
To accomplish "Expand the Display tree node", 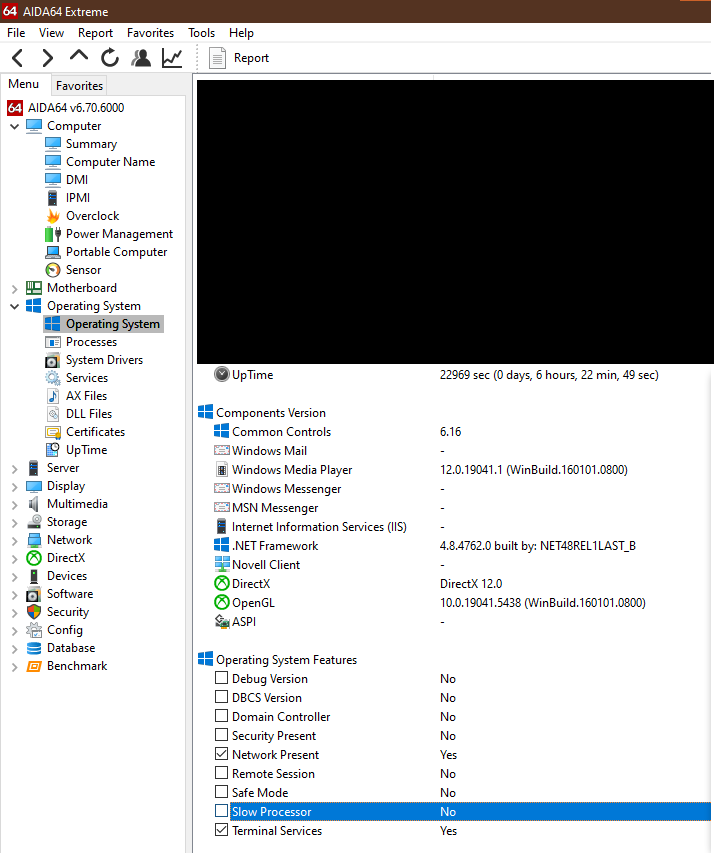I will pyautogui.click(x=15, y=486).
